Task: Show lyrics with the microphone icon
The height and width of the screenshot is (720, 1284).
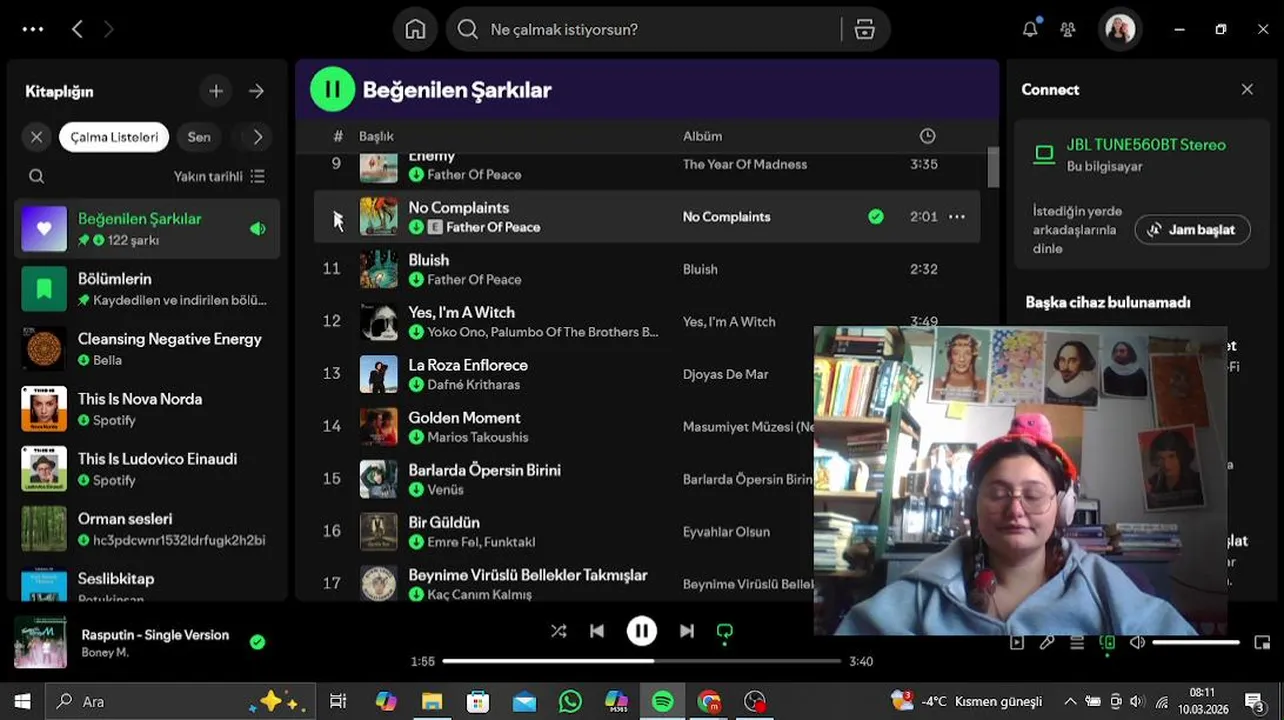Action: click(1047, 643)
